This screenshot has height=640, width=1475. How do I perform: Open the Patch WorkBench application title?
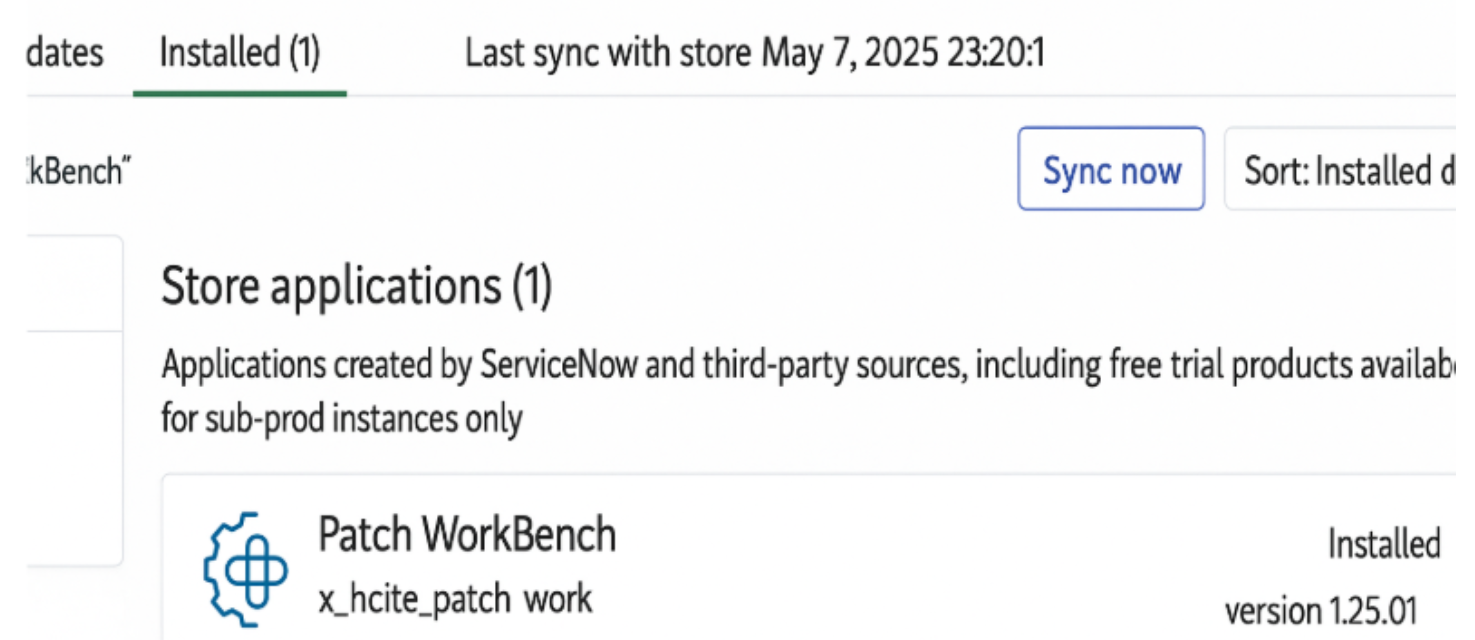[467, 536]
